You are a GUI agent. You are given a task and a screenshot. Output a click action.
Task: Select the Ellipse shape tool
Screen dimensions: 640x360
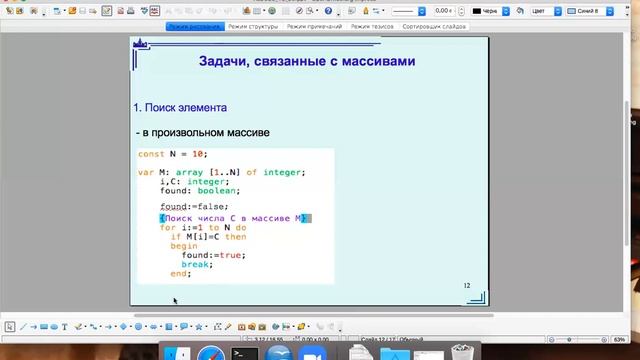click(54, 327)
